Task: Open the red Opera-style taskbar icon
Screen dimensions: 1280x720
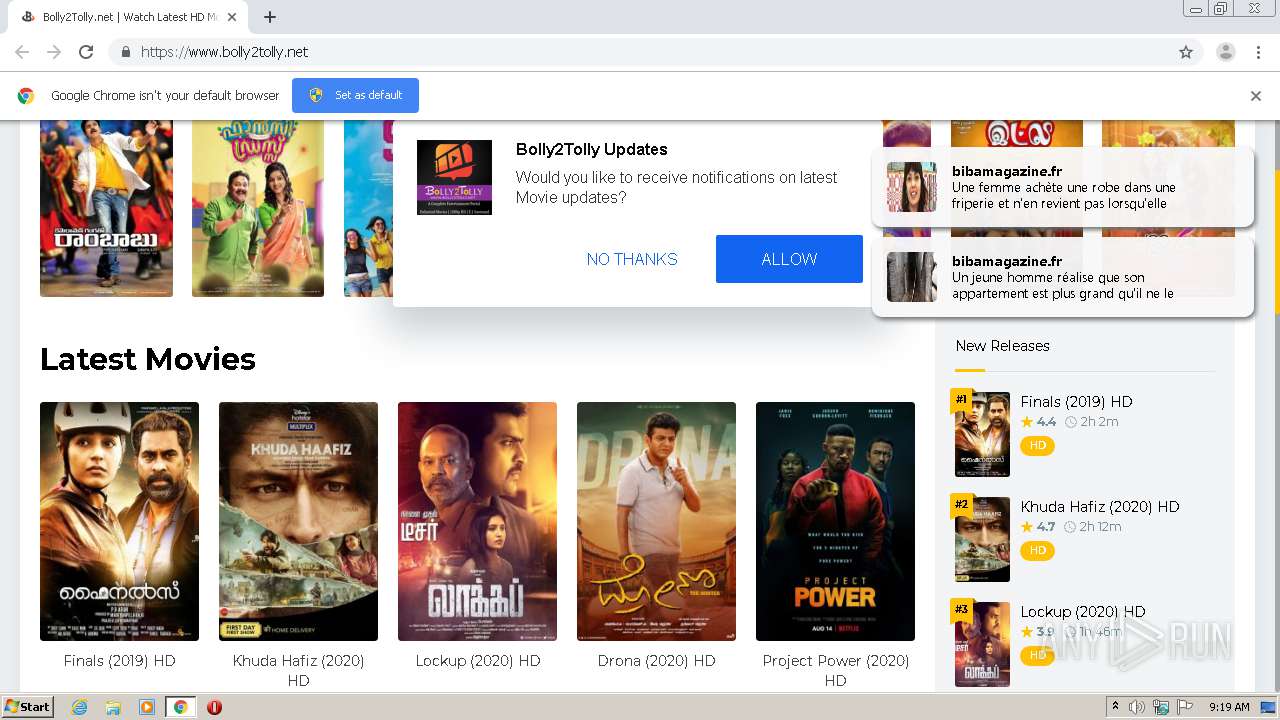Action: (x=214, y=707)
